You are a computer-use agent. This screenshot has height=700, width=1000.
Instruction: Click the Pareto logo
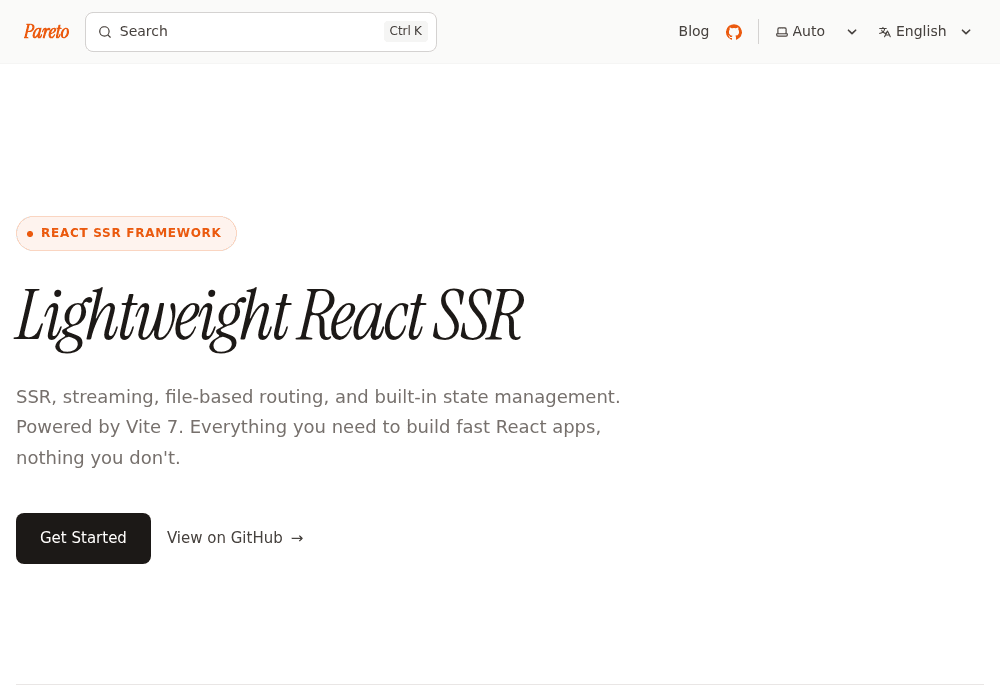[47, 31]
